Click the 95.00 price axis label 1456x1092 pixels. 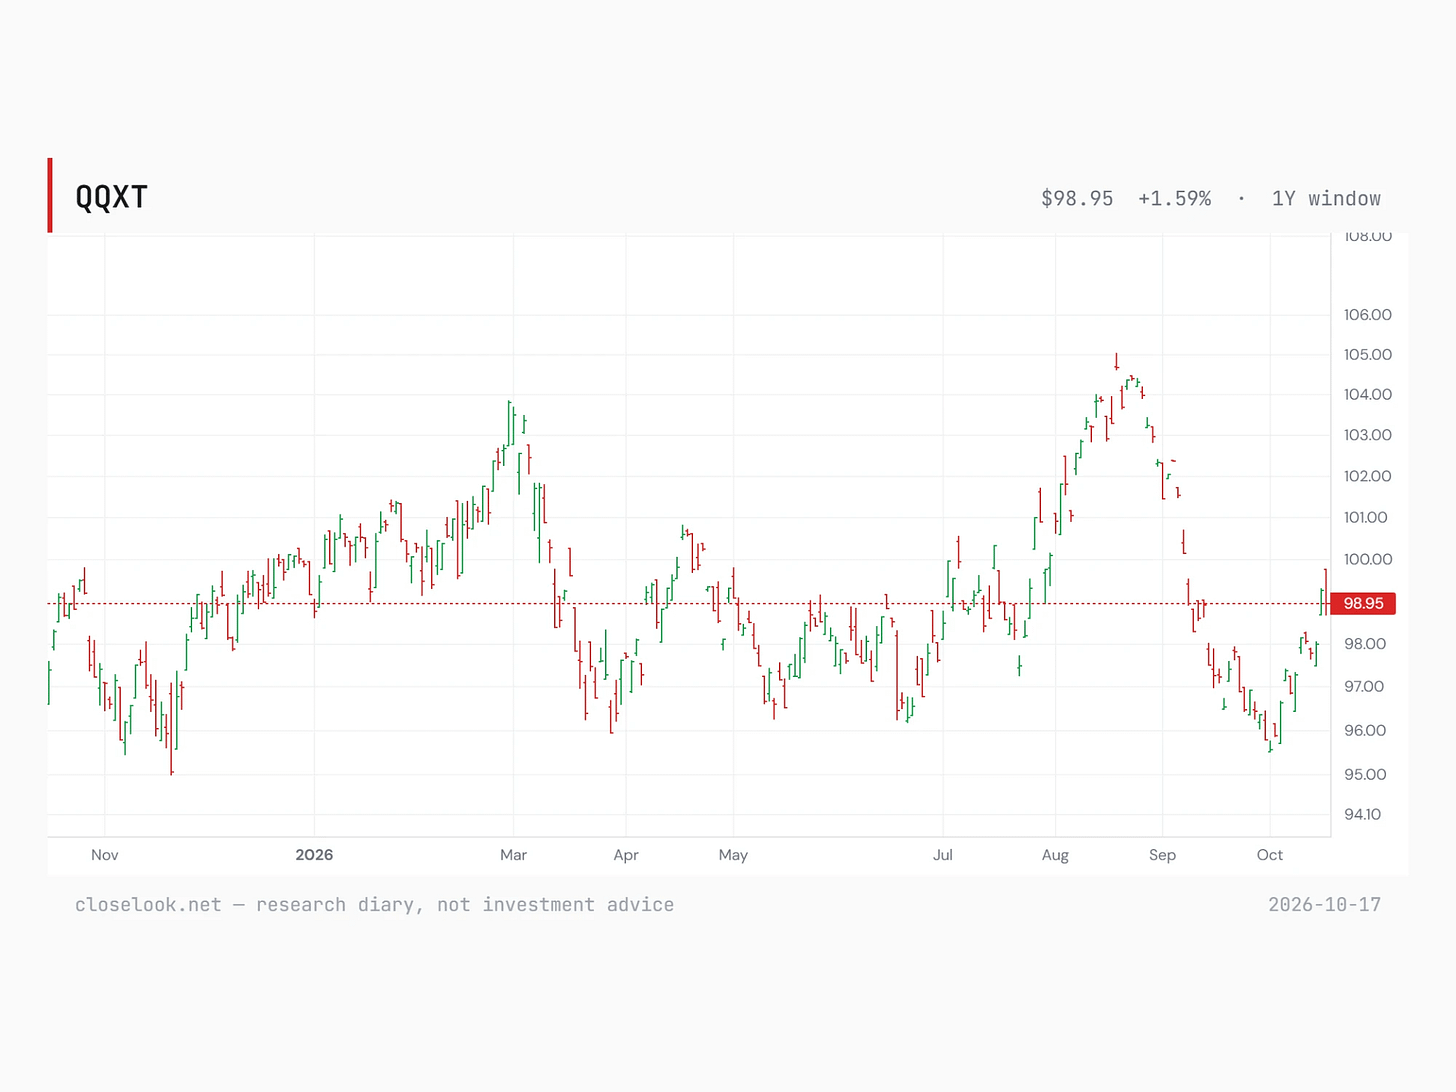pos(1365,774)
